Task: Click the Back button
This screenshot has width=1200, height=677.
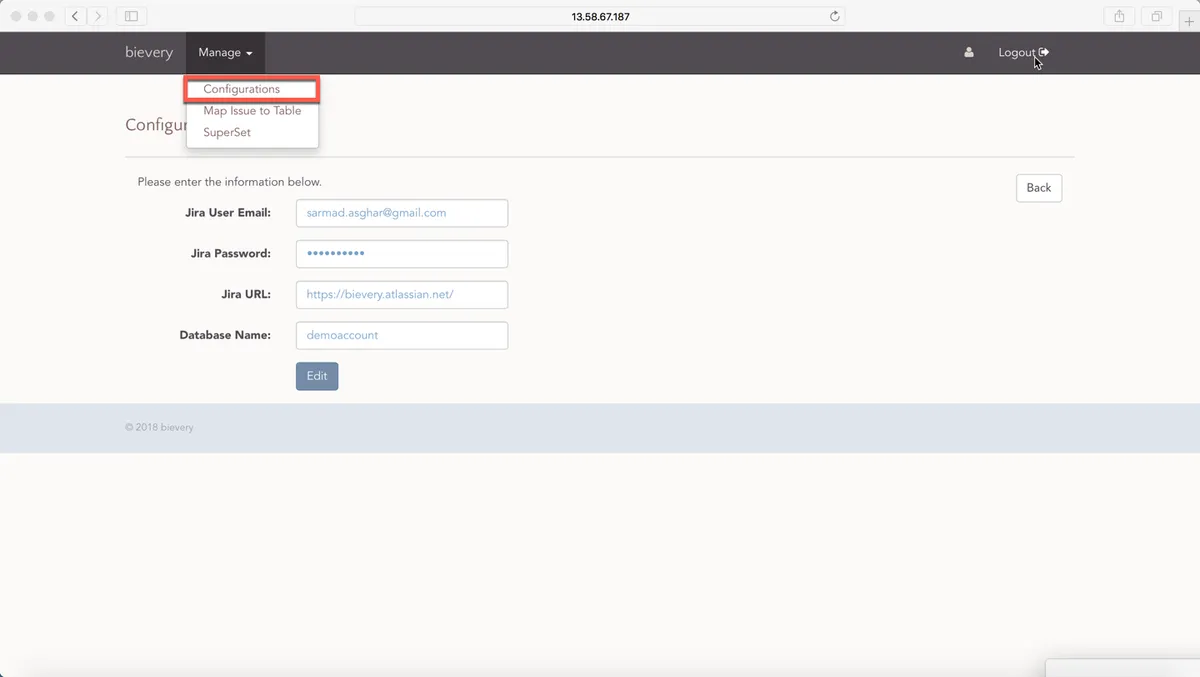Action: pyautogui.click(x=1039, y=188)
